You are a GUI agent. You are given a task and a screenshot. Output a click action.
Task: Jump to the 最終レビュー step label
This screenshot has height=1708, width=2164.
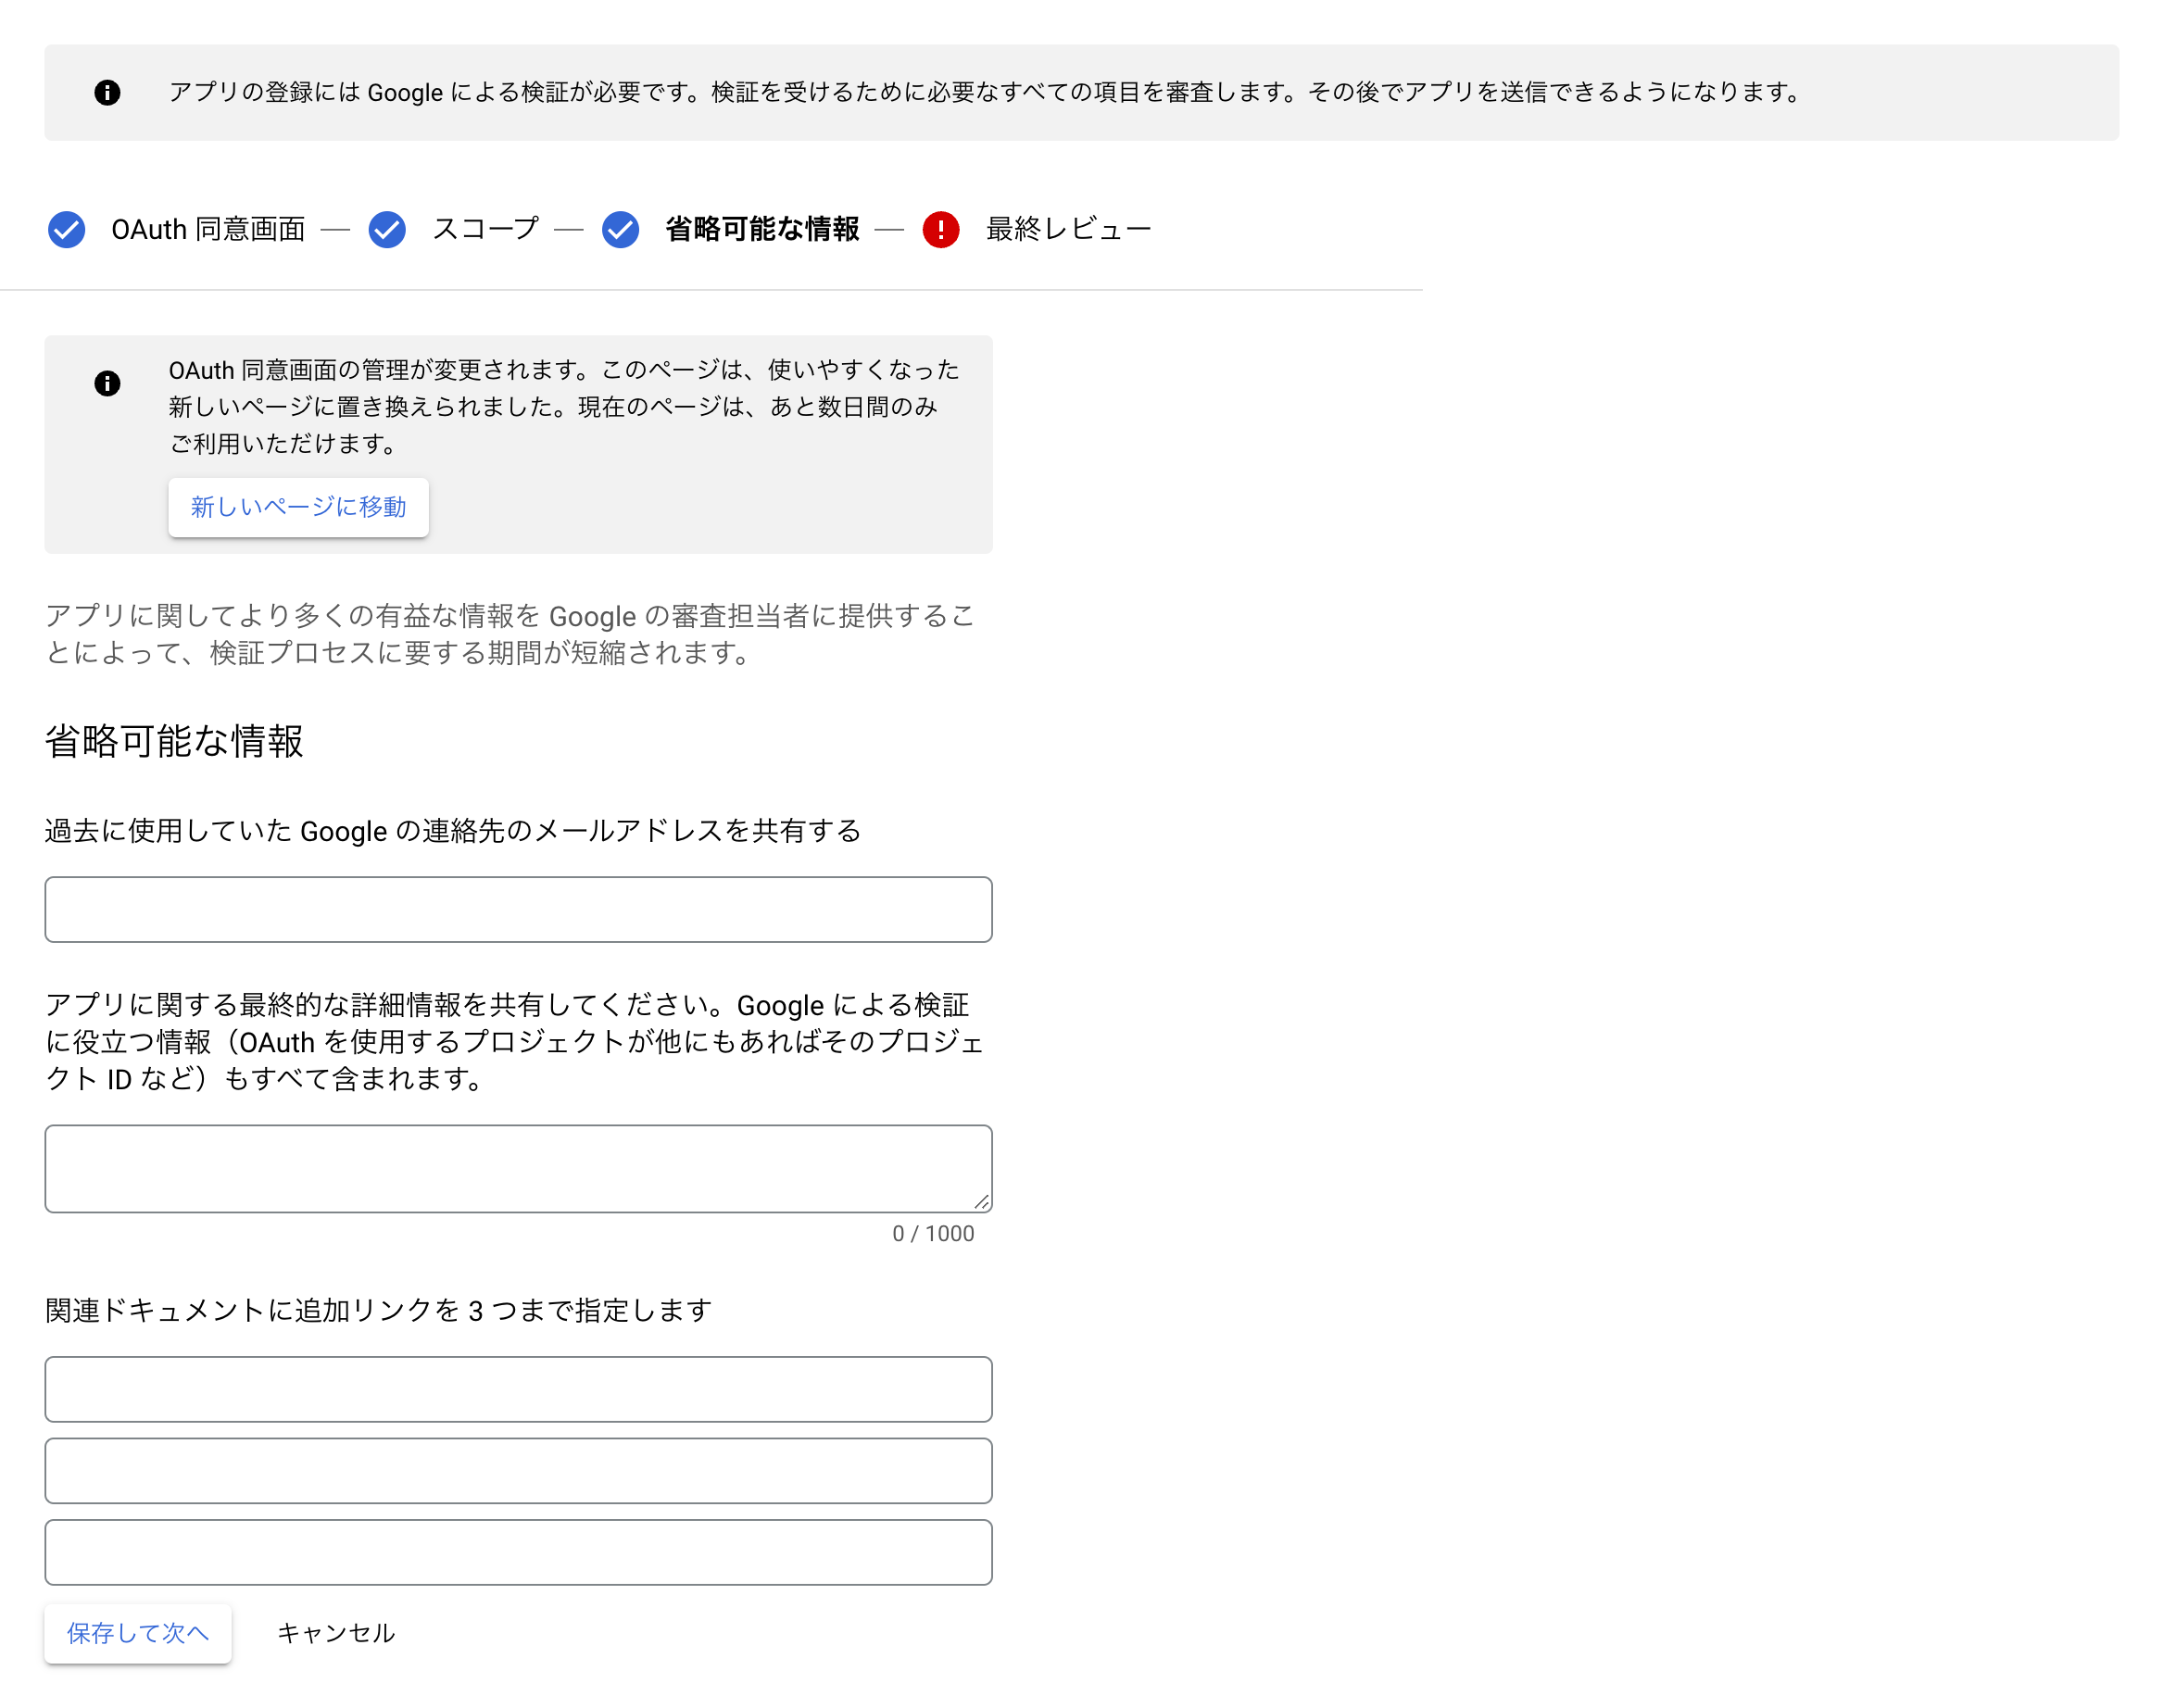pos(1068,229)
